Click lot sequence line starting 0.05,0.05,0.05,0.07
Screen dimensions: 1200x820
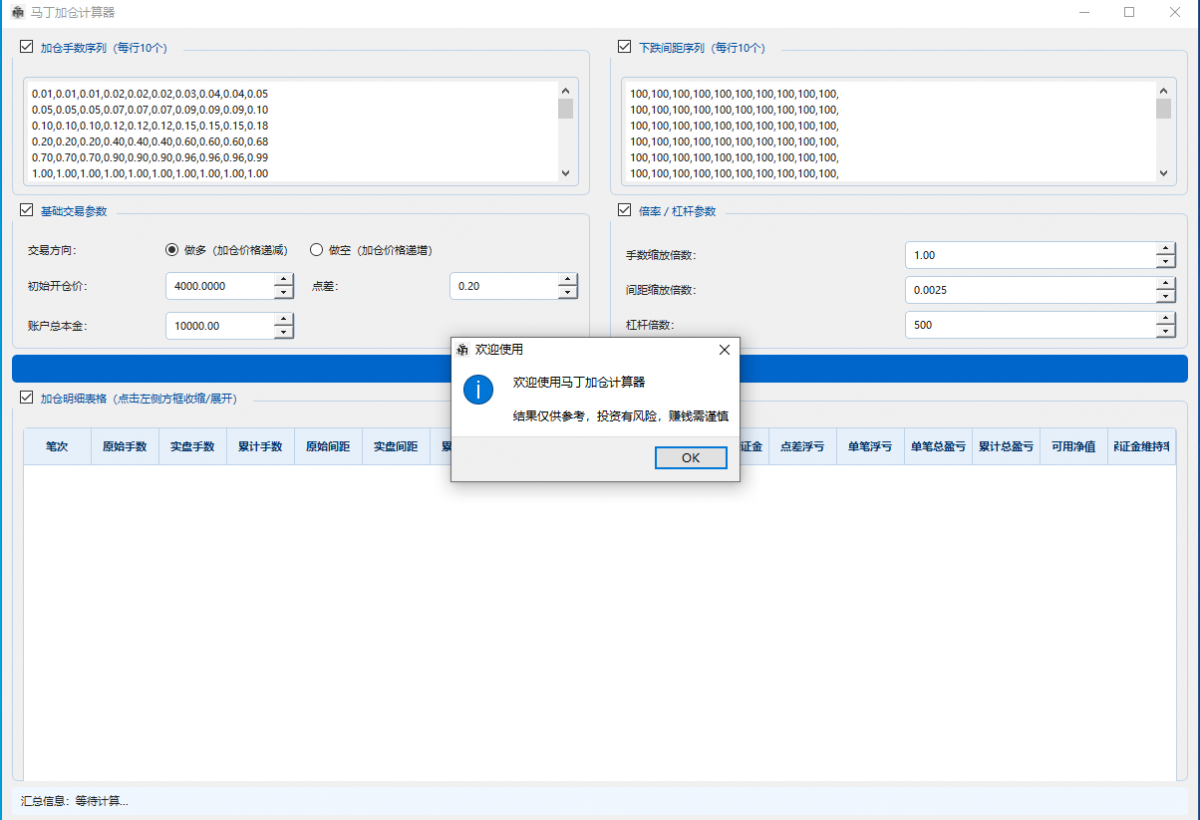150,110
